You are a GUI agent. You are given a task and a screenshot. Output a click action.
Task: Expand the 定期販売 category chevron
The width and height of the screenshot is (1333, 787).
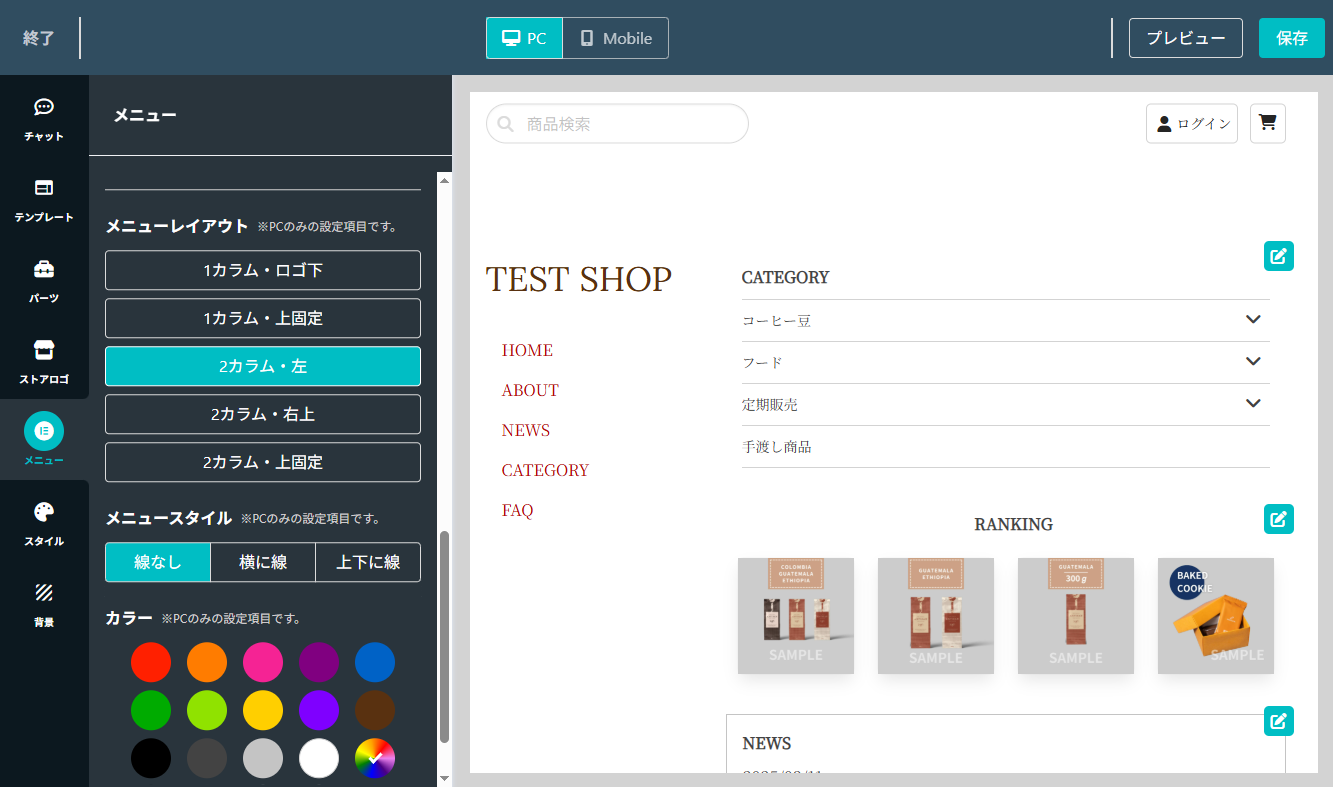point(1253,404)
